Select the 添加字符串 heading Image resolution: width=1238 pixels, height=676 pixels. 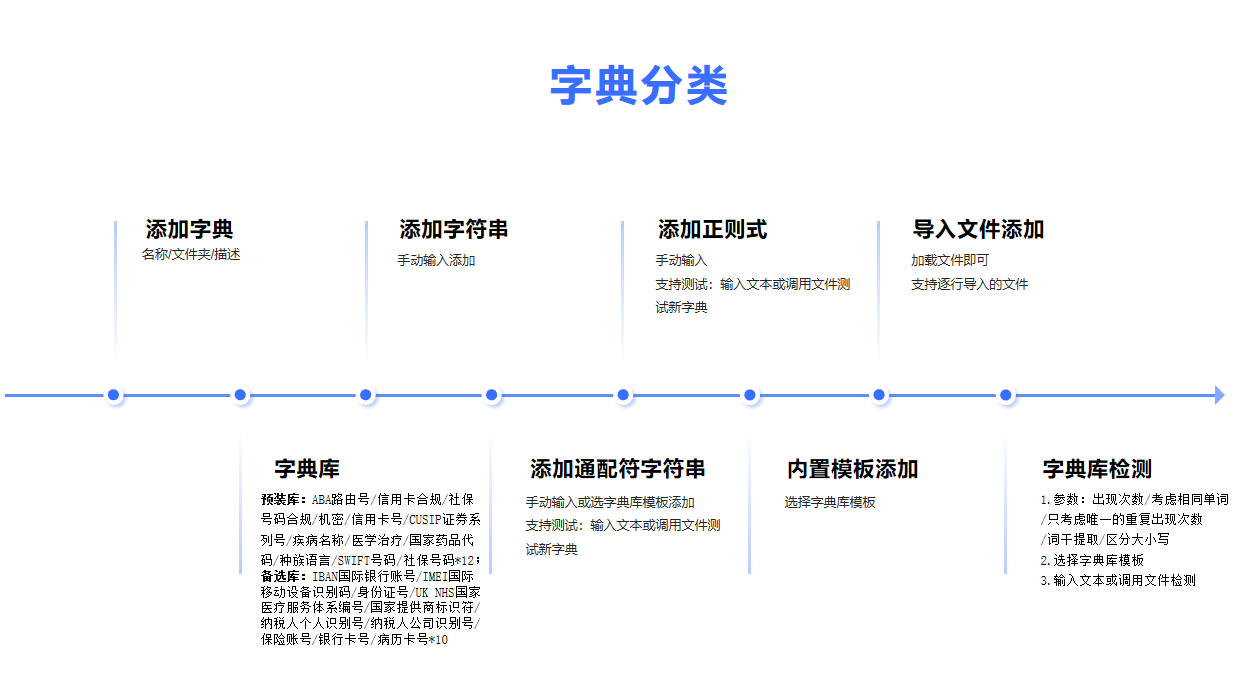(x=453, y=229)
